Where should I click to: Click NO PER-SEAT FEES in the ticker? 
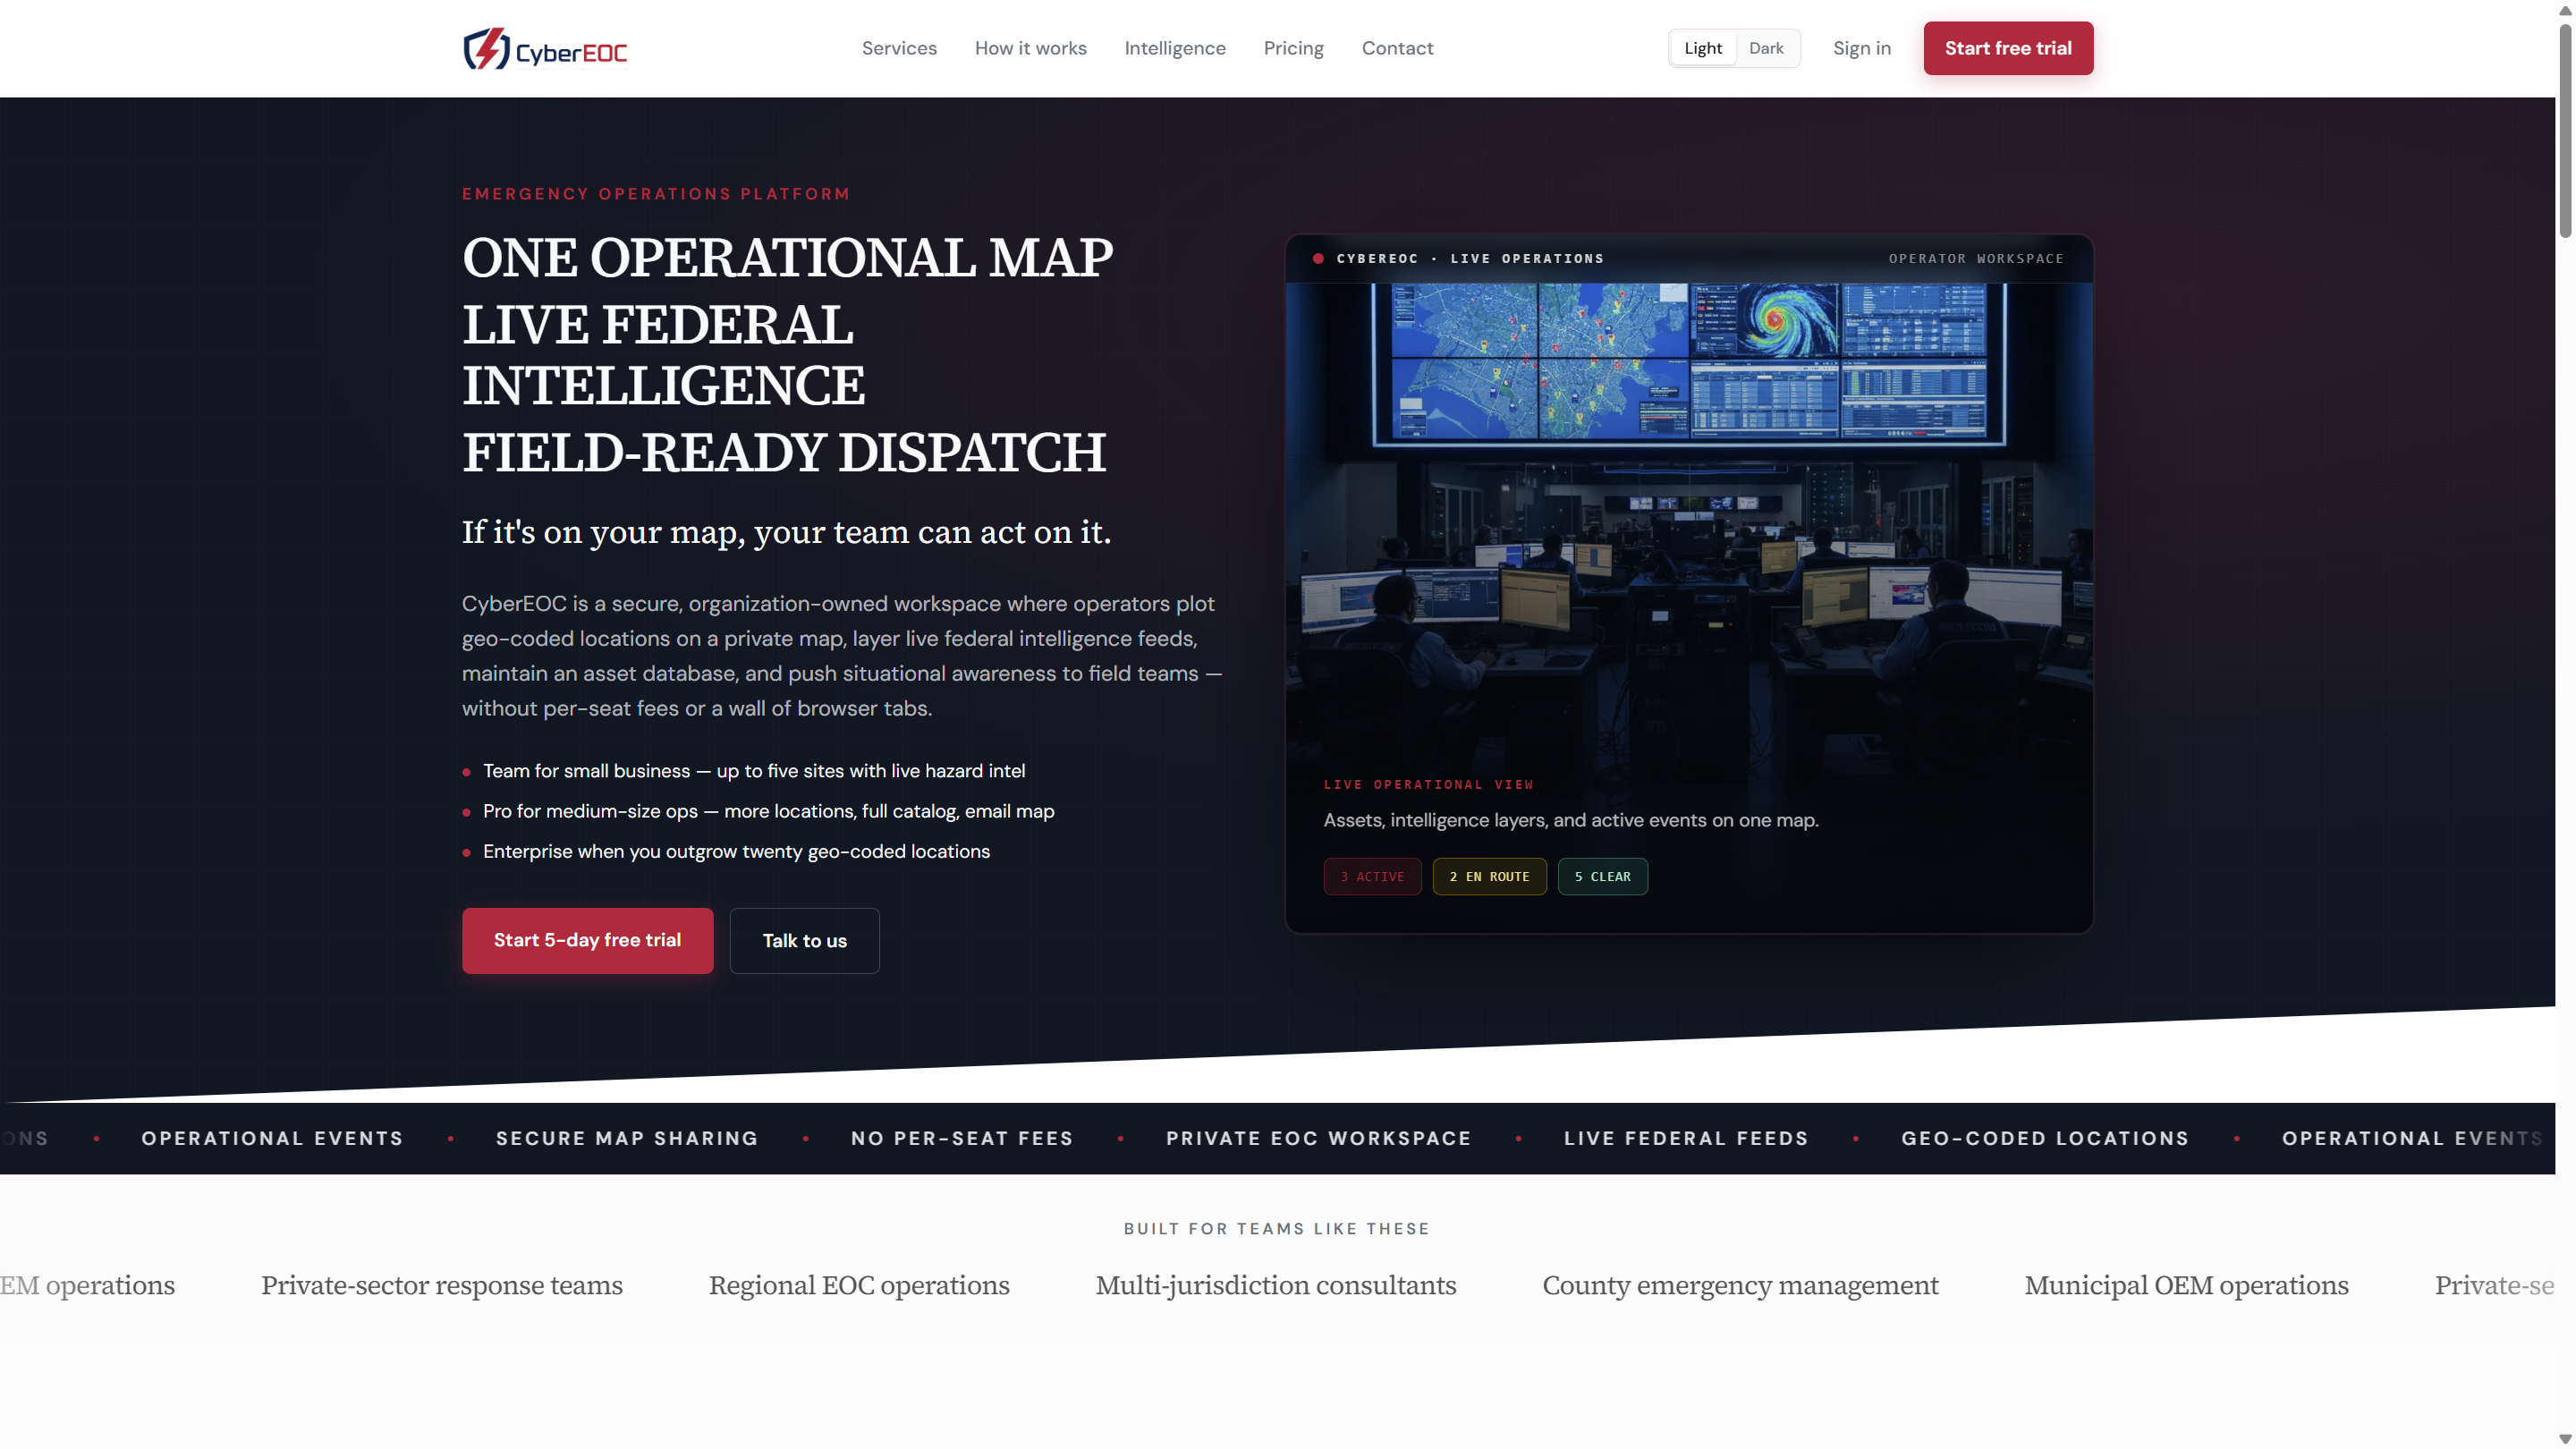point(962,1138)
